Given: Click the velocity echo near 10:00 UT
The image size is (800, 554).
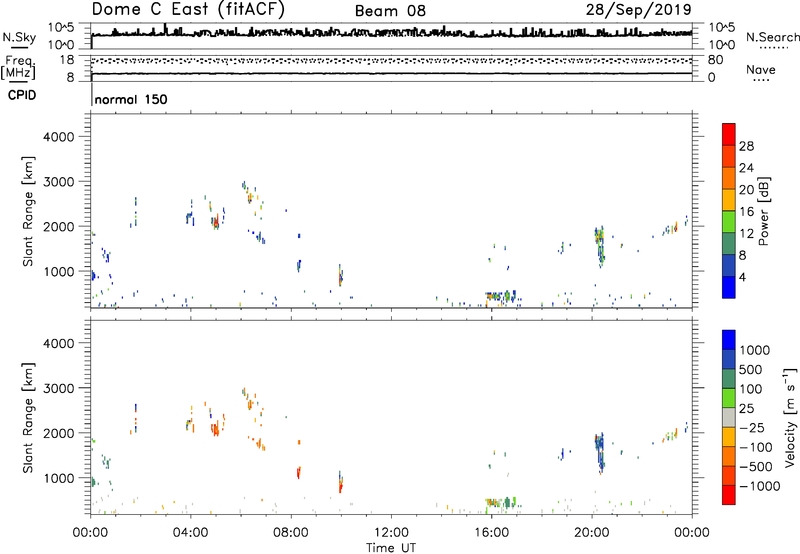Looking at the screenshot, I should coord(341,482).
